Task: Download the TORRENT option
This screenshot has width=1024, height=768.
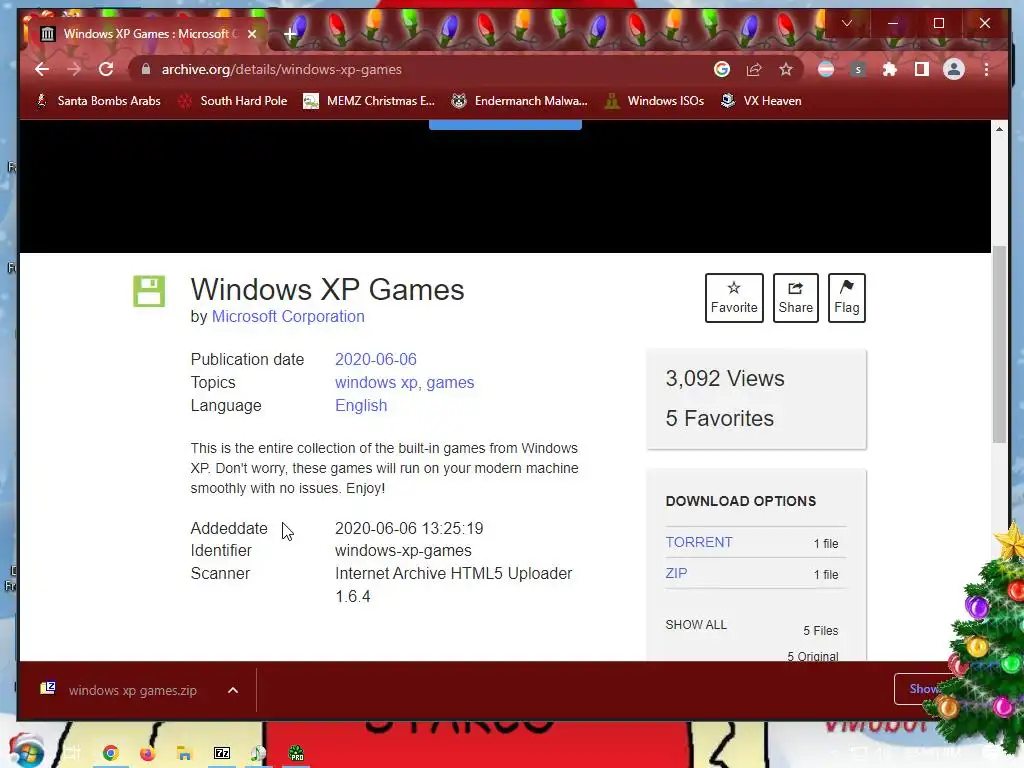Action: coord(699,542)
